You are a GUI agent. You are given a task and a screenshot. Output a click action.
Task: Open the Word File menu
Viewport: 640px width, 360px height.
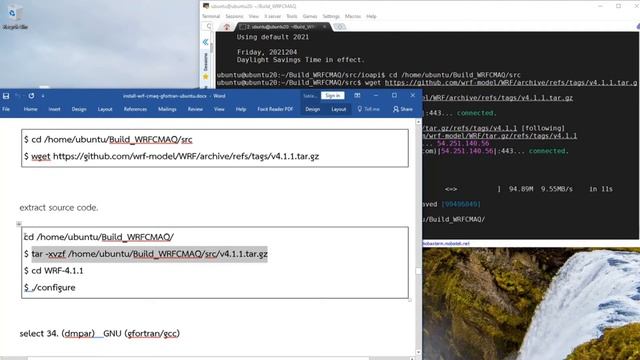(x=6, y=109)
